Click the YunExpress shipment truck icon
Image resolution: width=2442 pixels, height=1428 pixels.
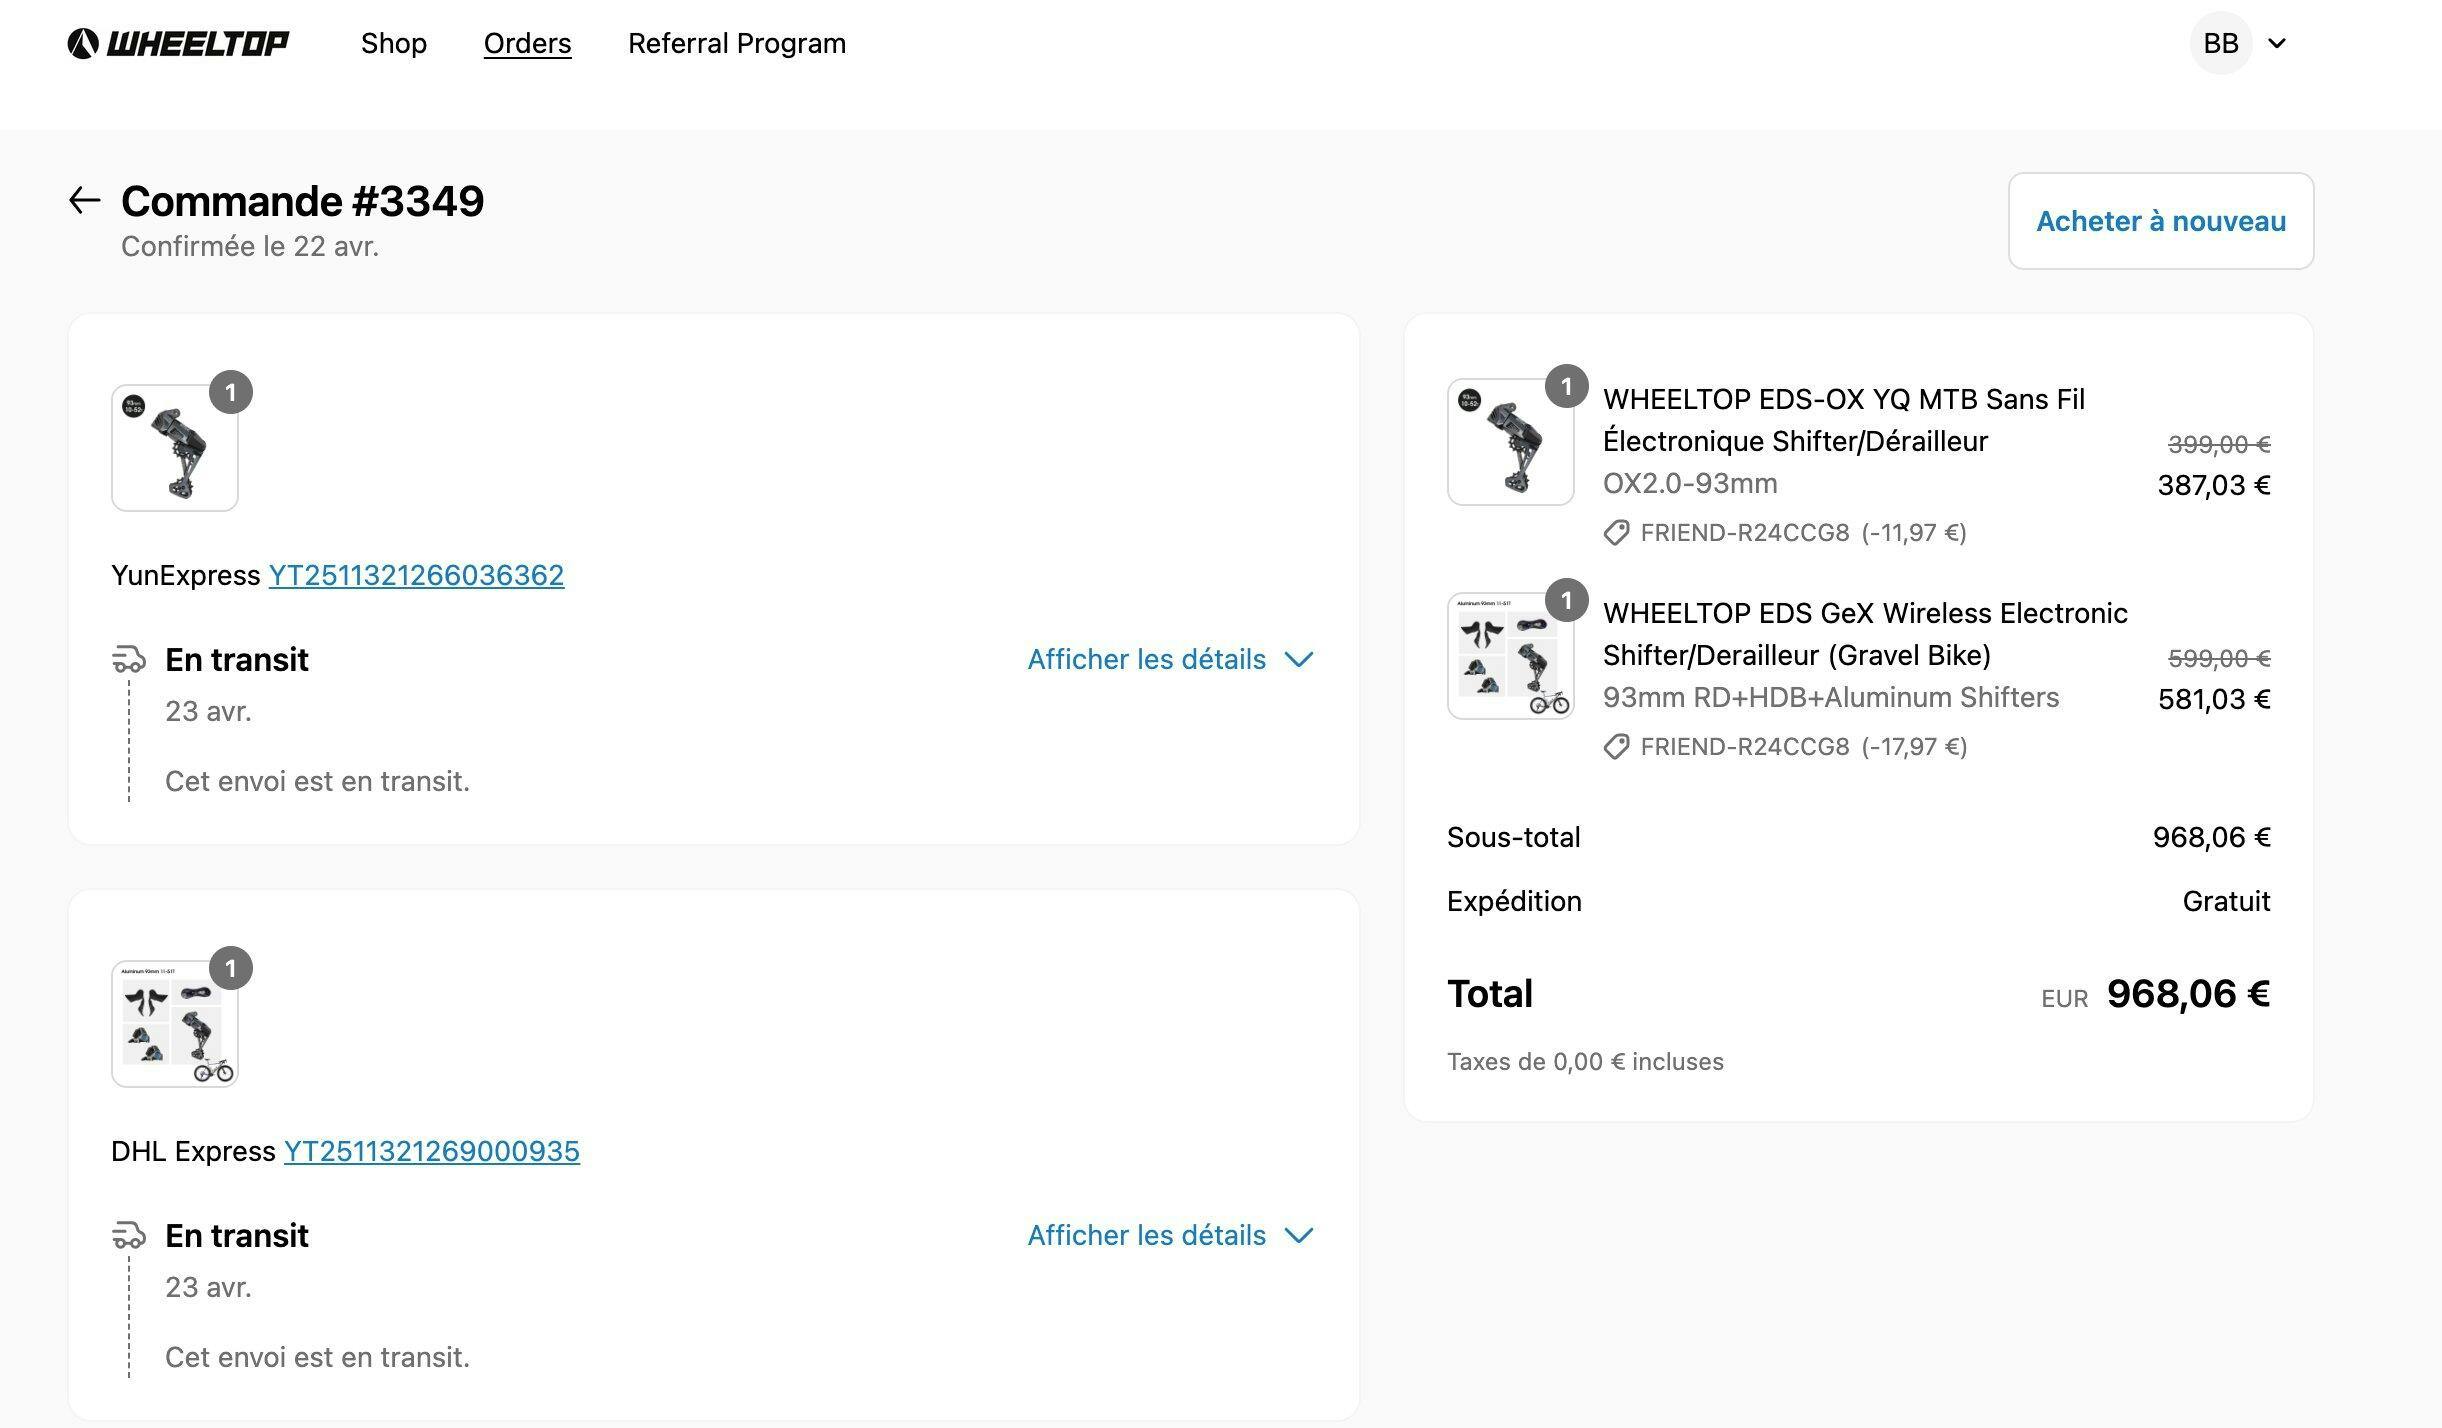[129, 660]
